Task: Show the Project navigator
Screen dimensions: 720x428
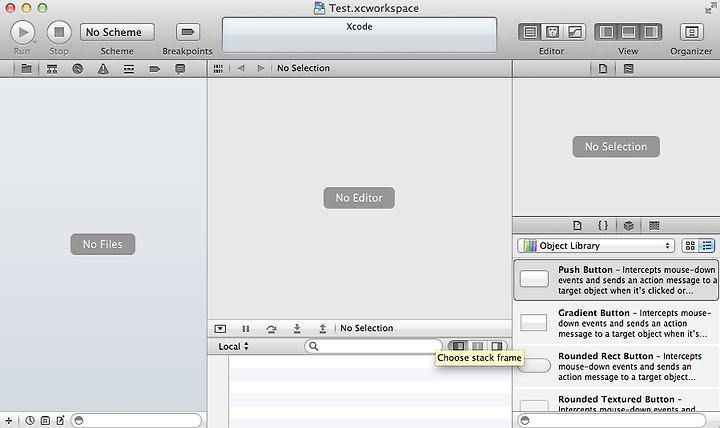Action: (26, 69)
